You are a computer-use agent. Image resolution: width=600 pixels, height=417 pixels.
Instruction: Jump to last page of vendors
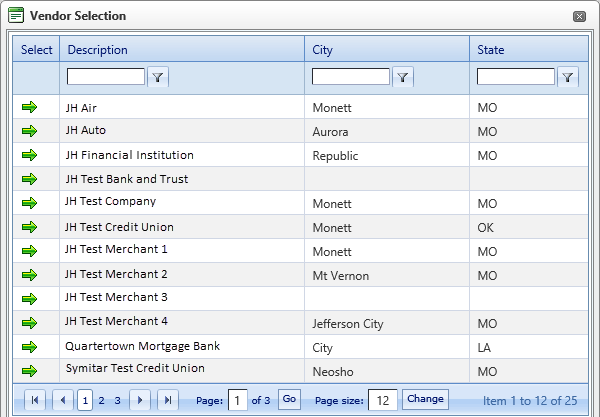(168, 400)
